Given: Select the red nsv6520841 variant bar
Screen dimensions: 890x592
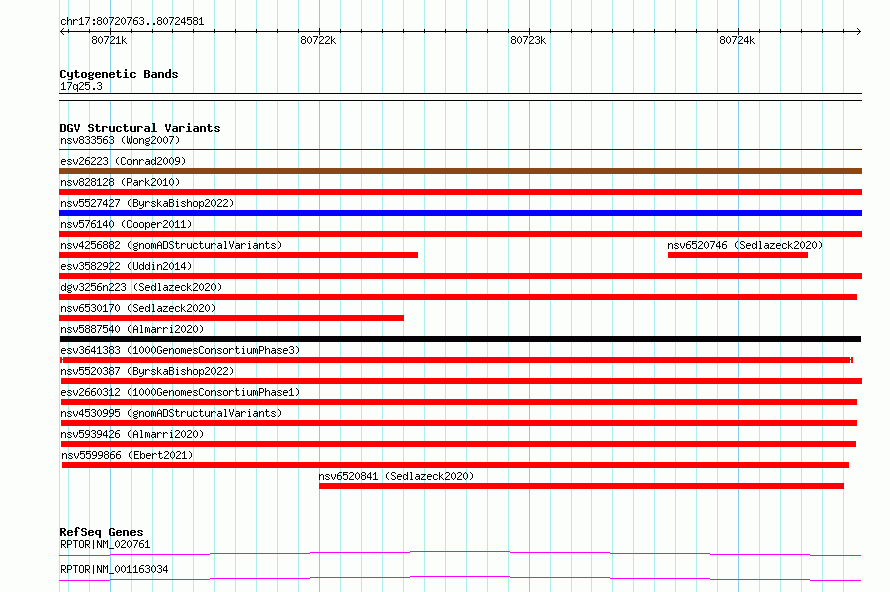Looking at the screenshot, I should [x=582, y=486].
